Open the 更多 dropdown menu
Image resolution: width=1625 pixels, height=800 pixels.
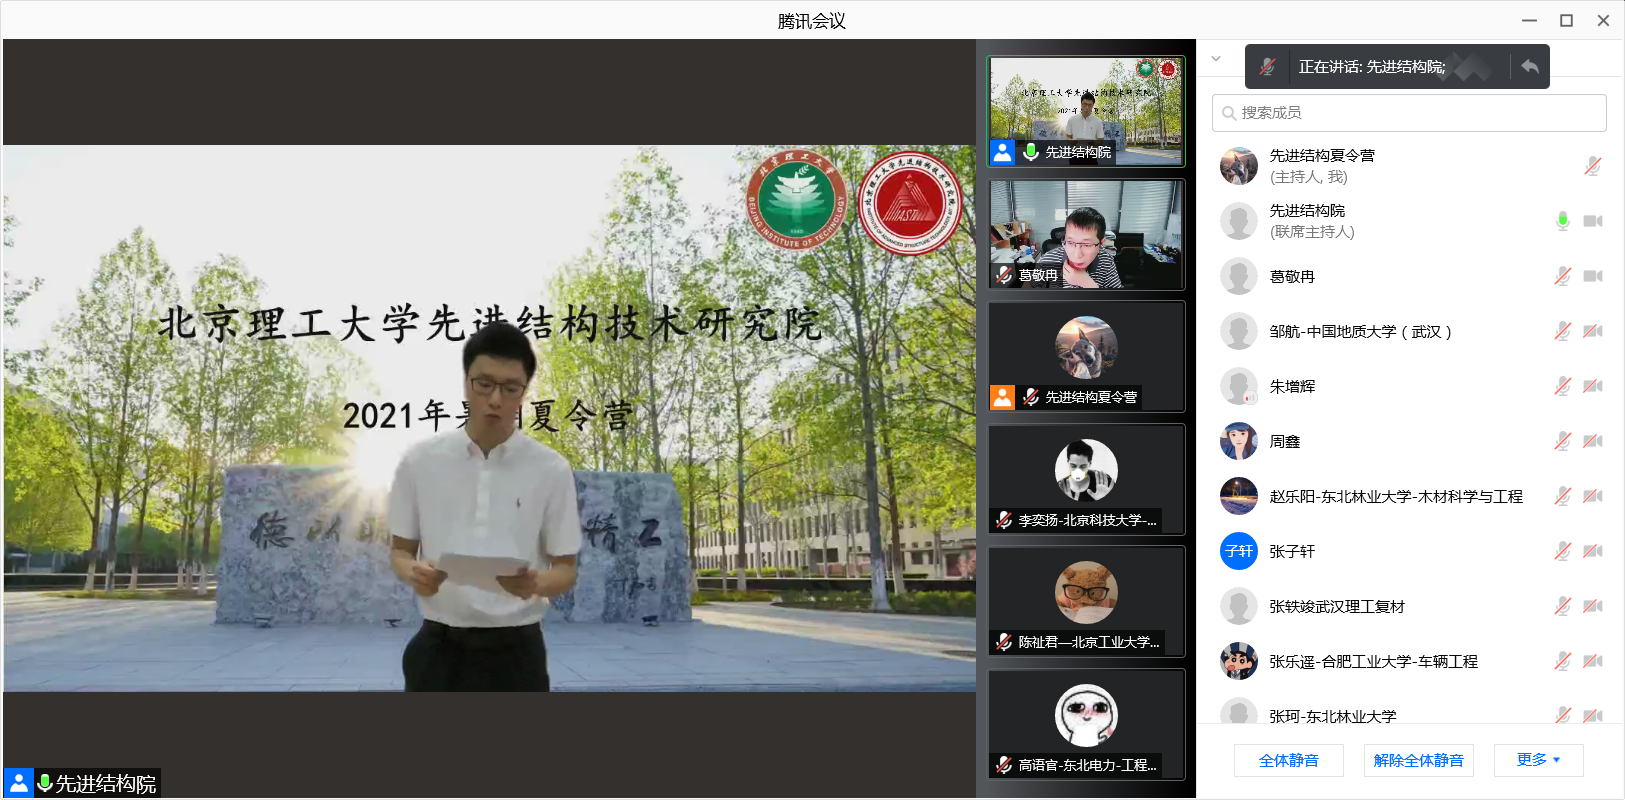click(1538, 760)
